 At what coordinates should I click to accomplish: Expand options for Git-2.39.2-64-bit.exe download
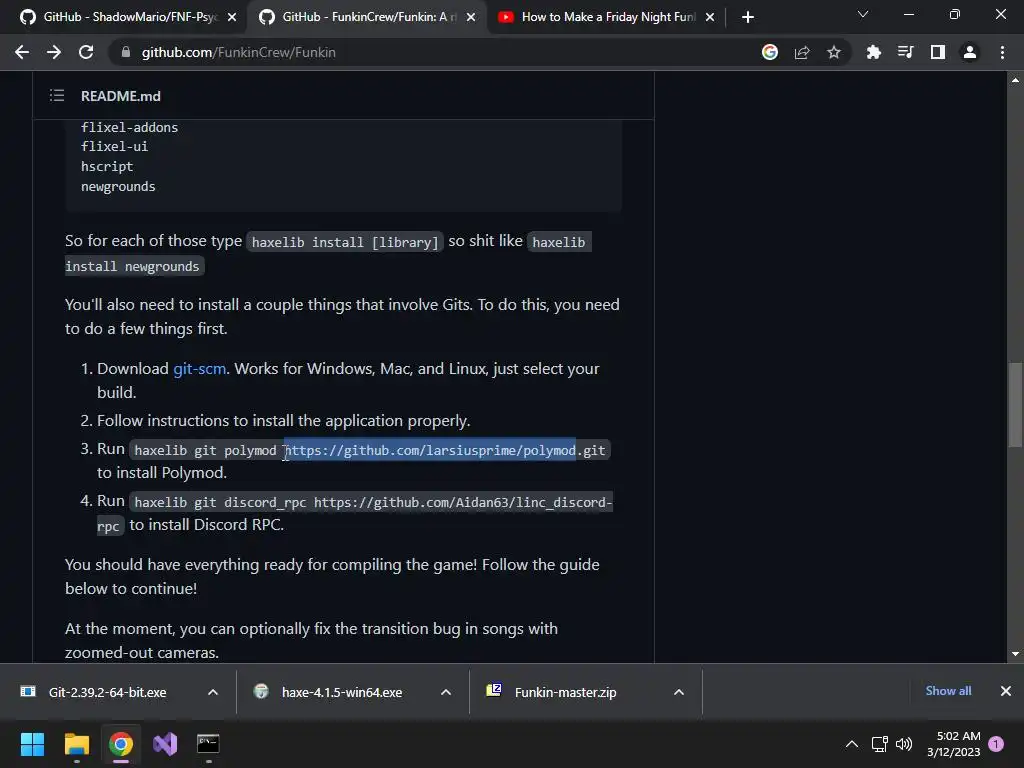pos(212,692)
